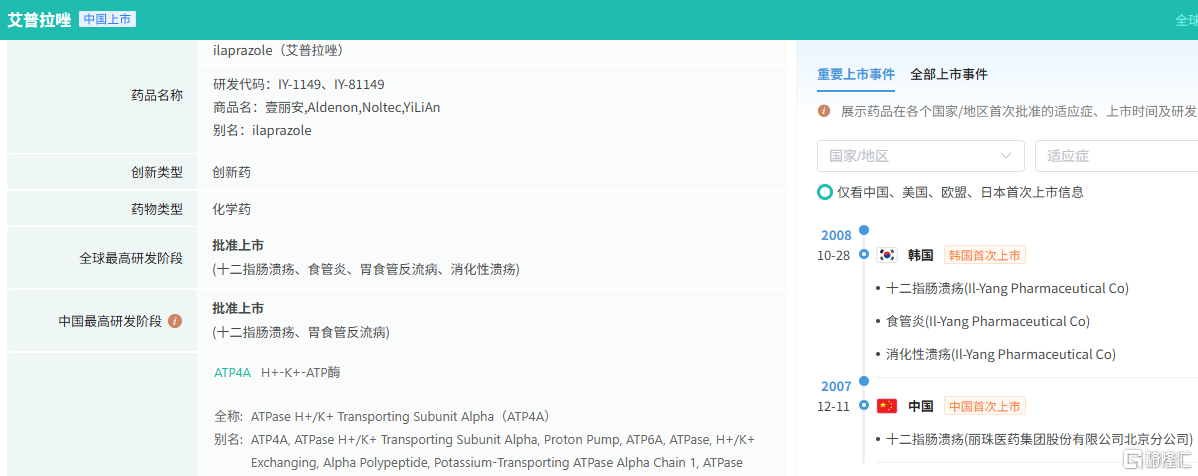Viewport: 1198px width, 476px height.
Task: Click the 创新药 value
Action: [x=232, y=173]
